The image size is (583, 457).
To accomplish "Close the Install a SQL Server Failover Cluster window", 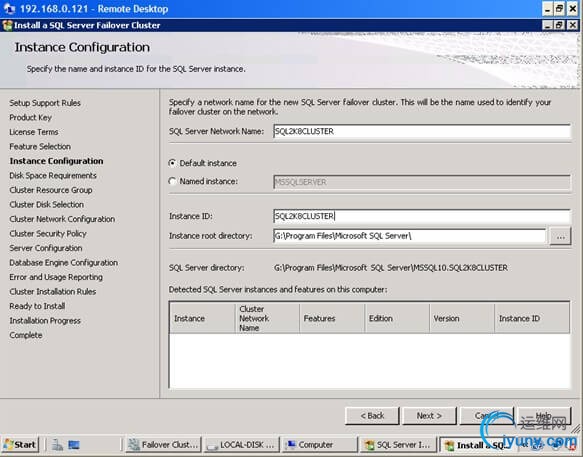I will point(572,25).
